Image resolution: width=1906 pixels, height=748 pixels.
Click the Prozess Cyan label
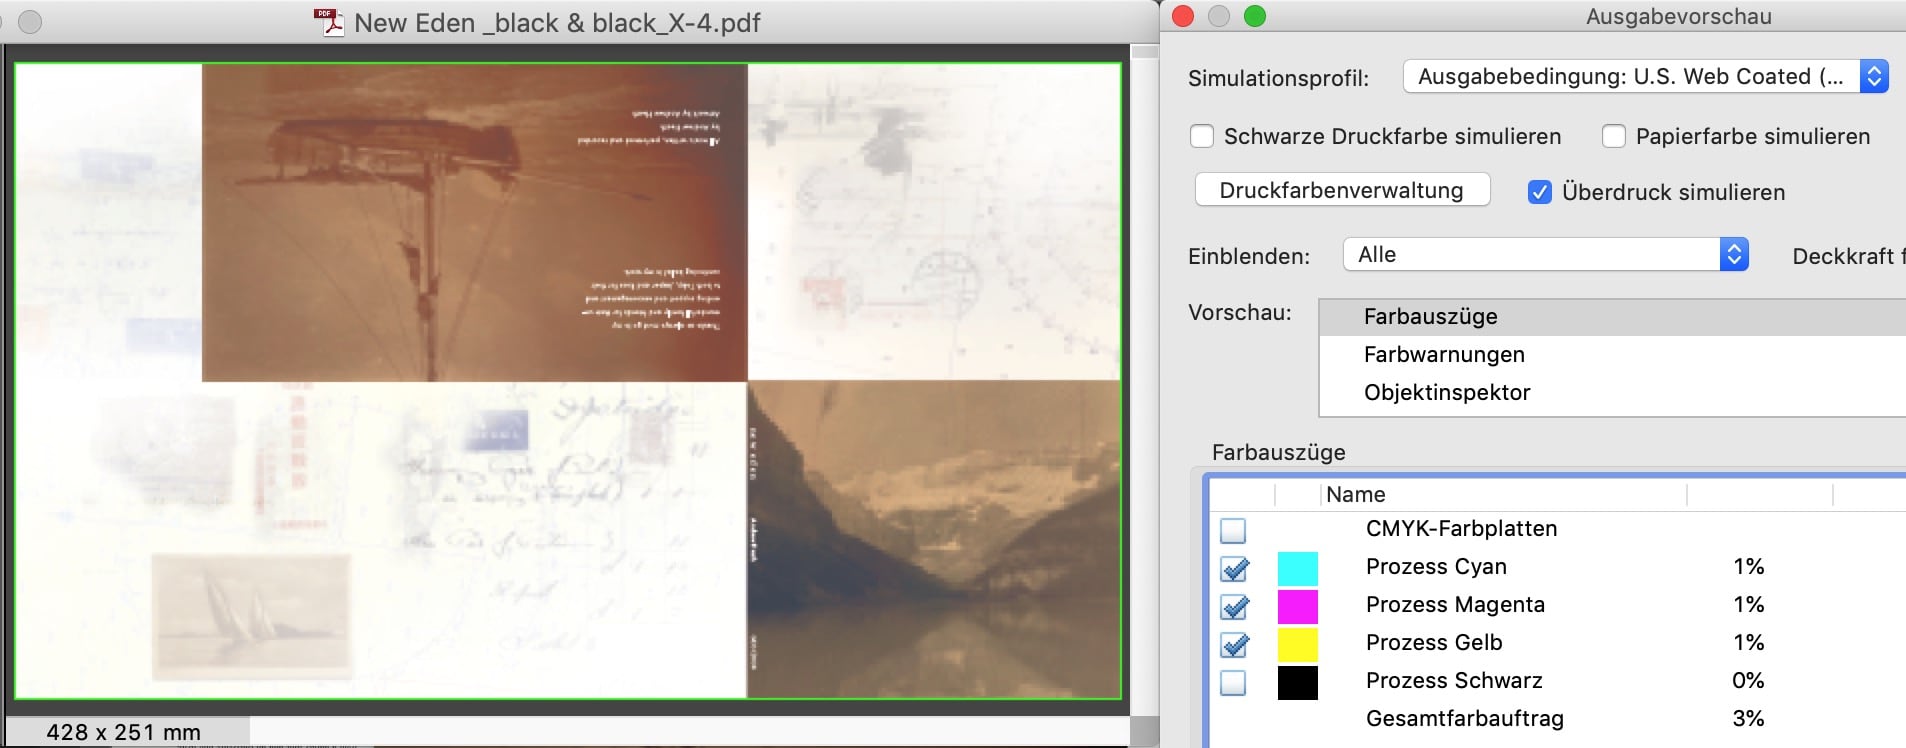coord(1436,567)
